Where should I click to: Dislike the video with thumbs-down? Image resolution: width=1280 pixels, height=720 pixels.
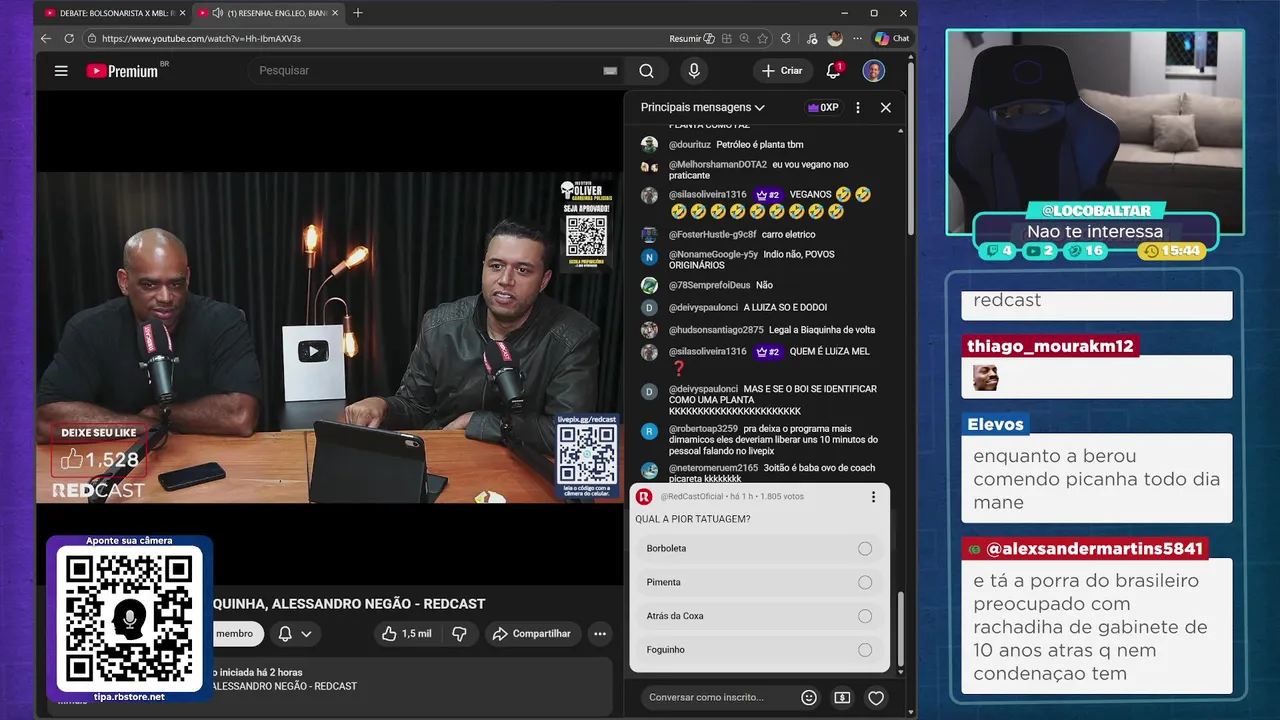coord(460,634)
